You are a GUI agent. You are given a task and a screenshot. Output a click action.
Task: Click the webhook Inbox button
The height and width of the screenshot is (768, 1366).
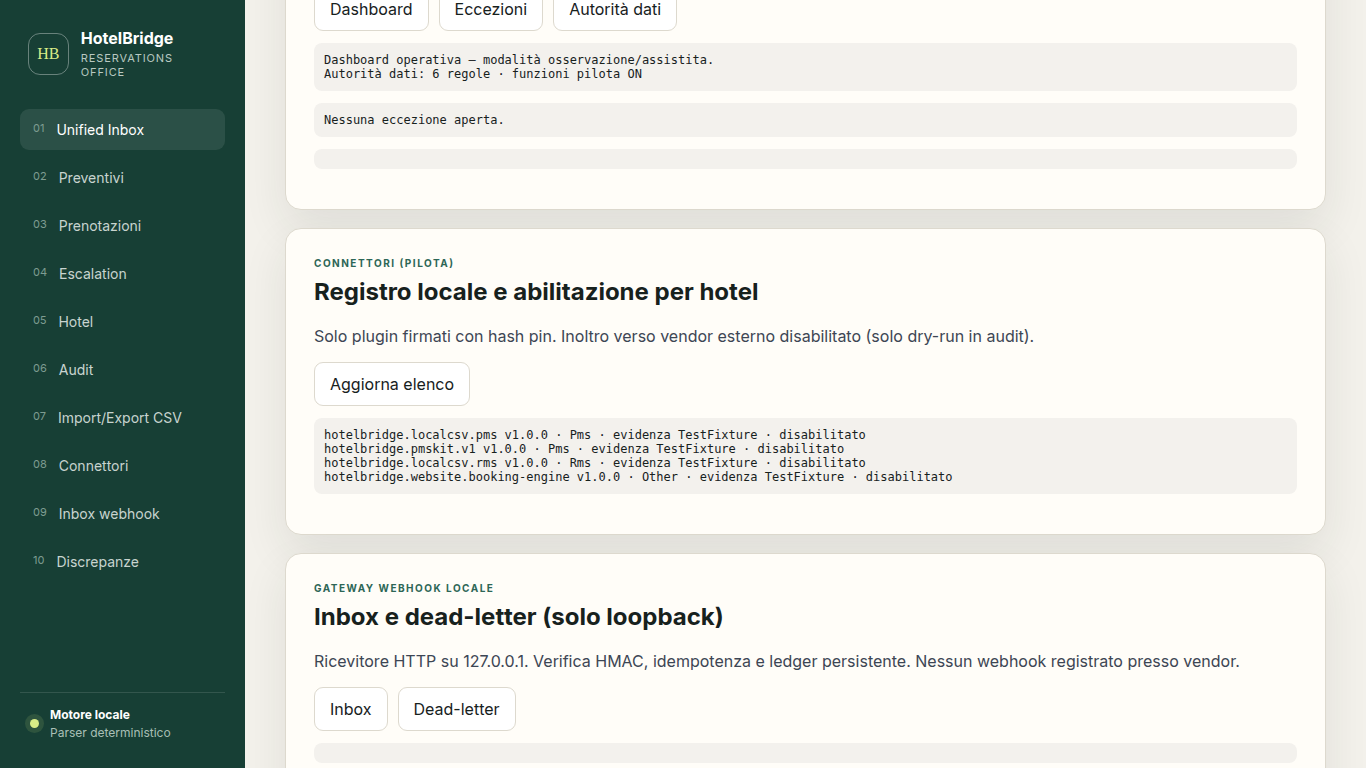(x=351, y=709)
